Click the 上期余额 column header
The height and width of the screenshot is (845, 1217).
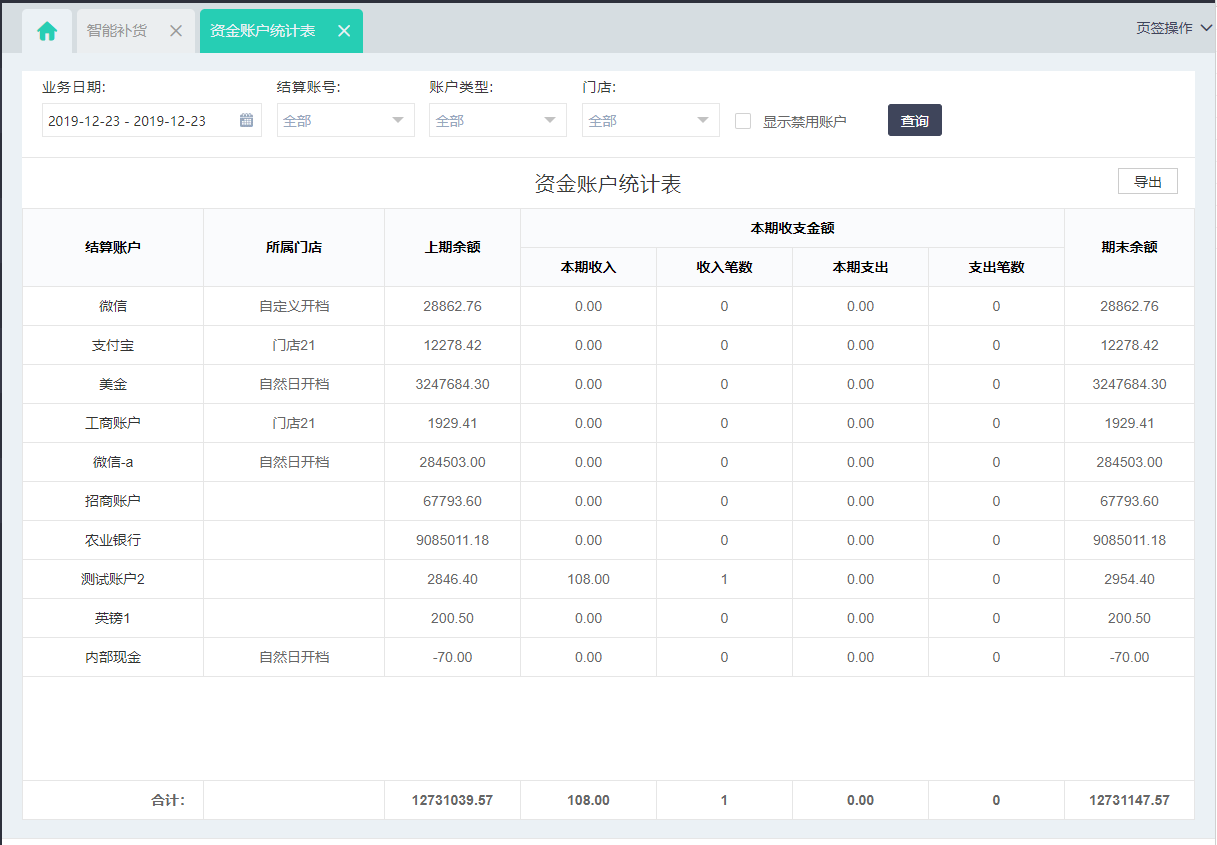(453, 247)
